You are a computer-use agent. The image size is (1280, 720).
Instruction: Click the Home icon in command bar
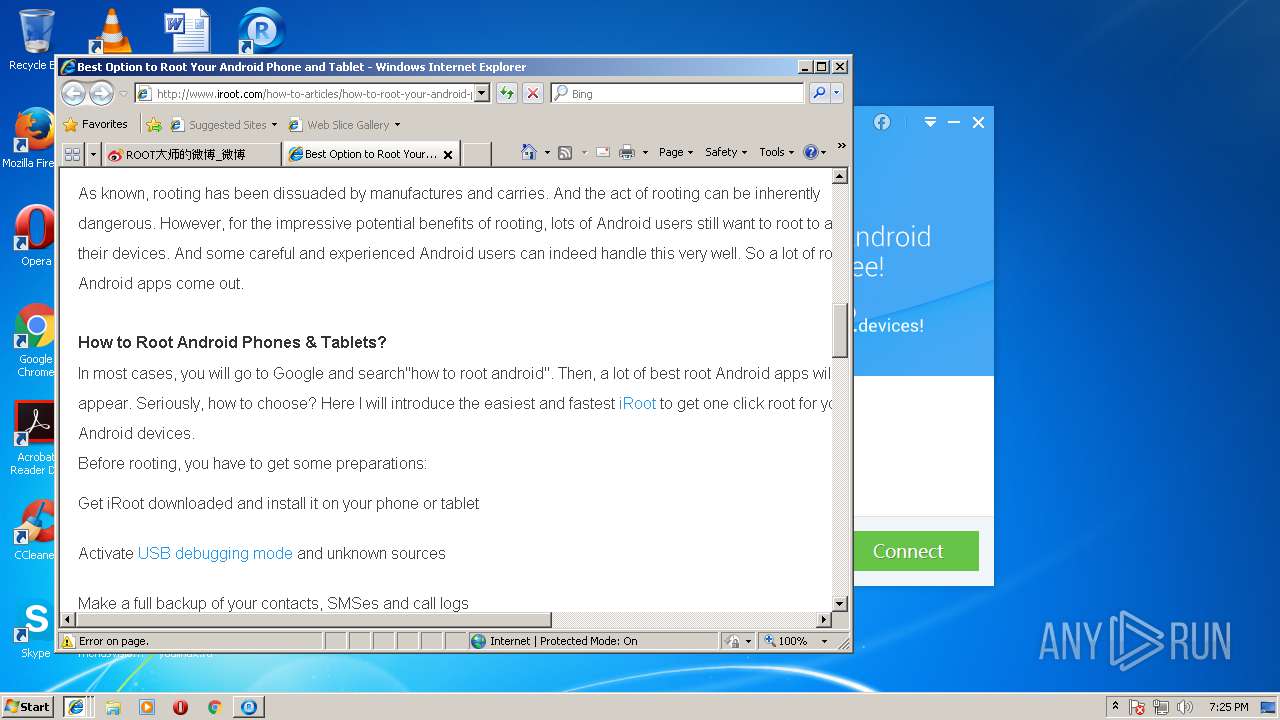point(529,152)
